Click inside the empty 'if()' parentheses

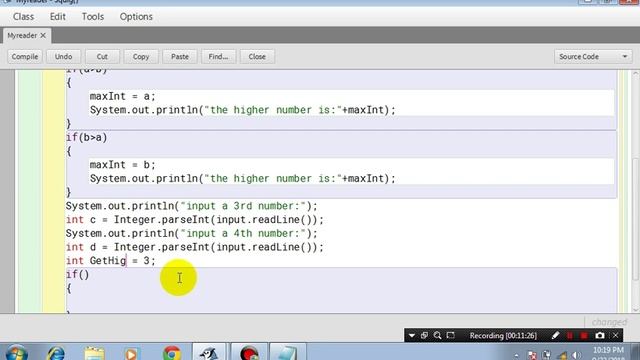coord(83,275)
